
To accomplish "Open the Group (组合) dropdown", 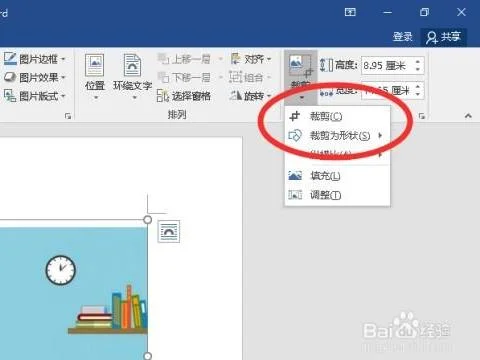I will (x=250, y=77).
